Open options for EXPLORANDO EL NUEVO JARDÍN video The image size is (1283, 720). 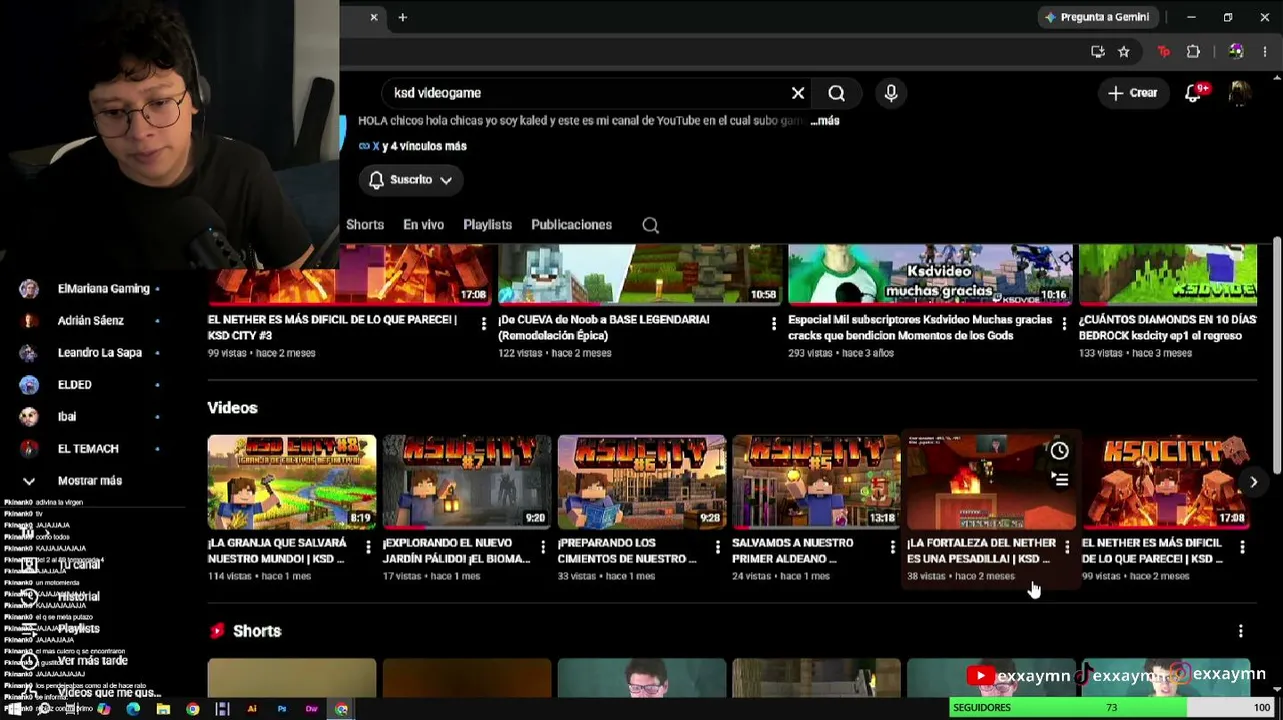(x=543, y=547)
